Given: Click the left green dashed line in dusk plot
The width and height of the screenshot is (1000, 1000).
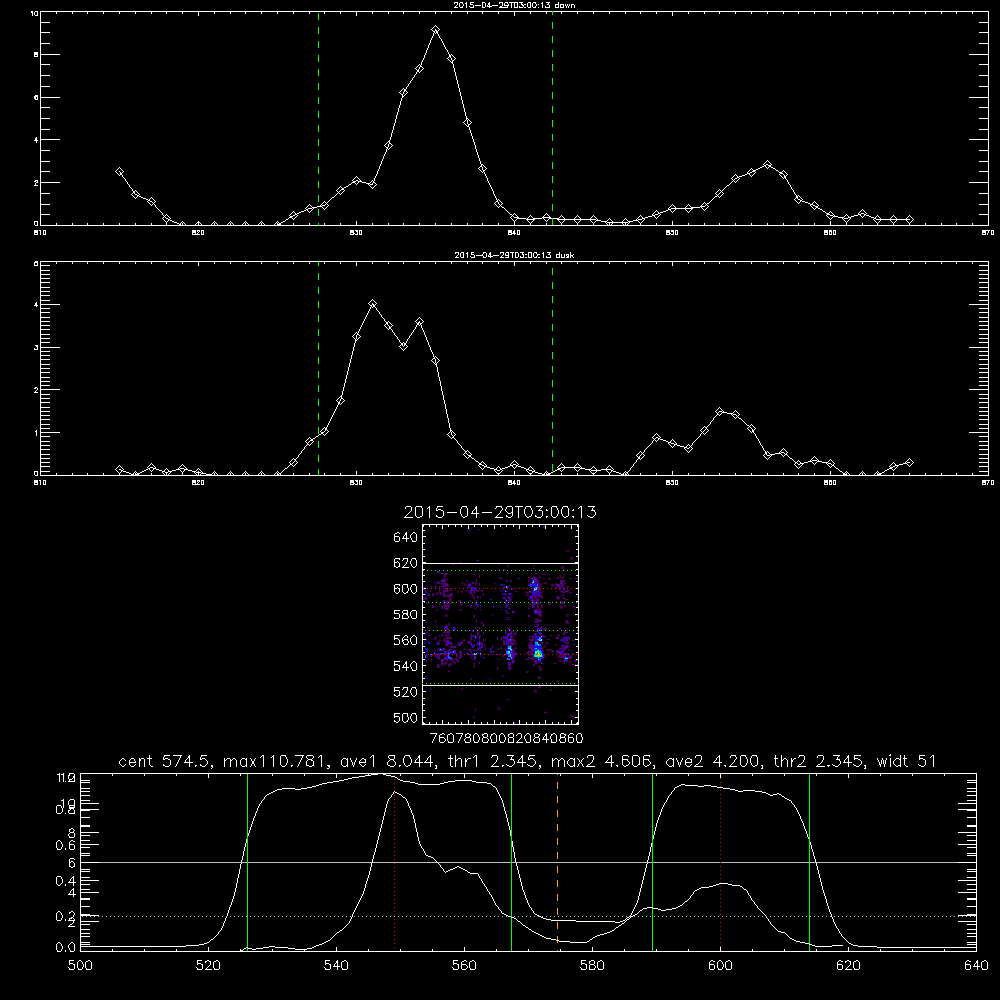Looking at the screenshot, I should [x=318, y=368].
